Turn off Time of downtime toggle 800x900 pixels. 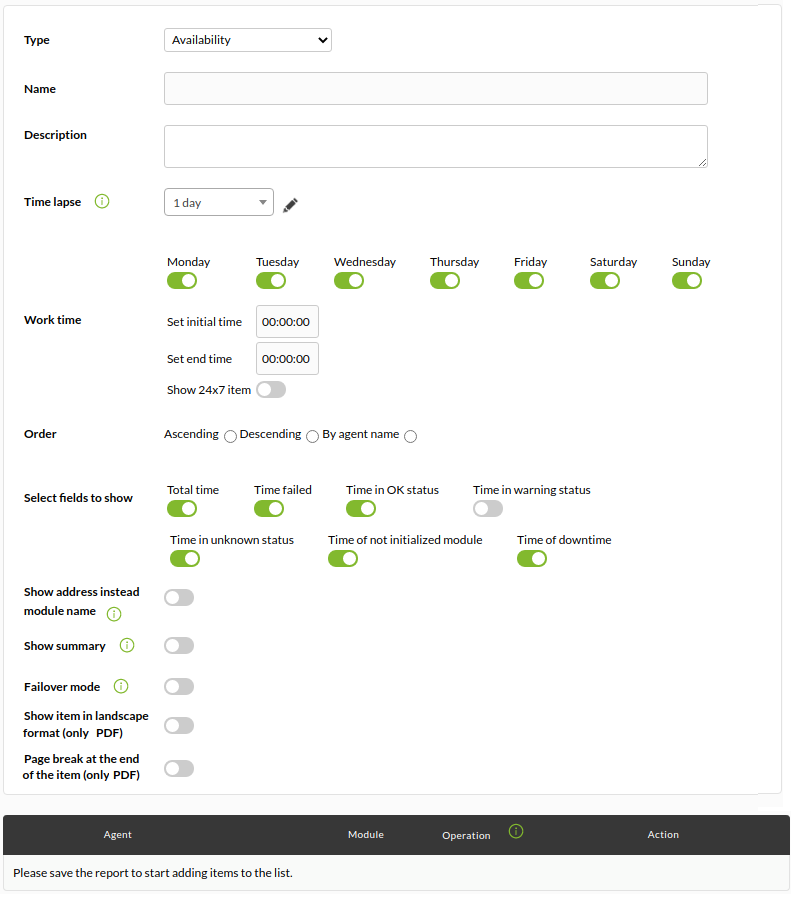(532, 558)
